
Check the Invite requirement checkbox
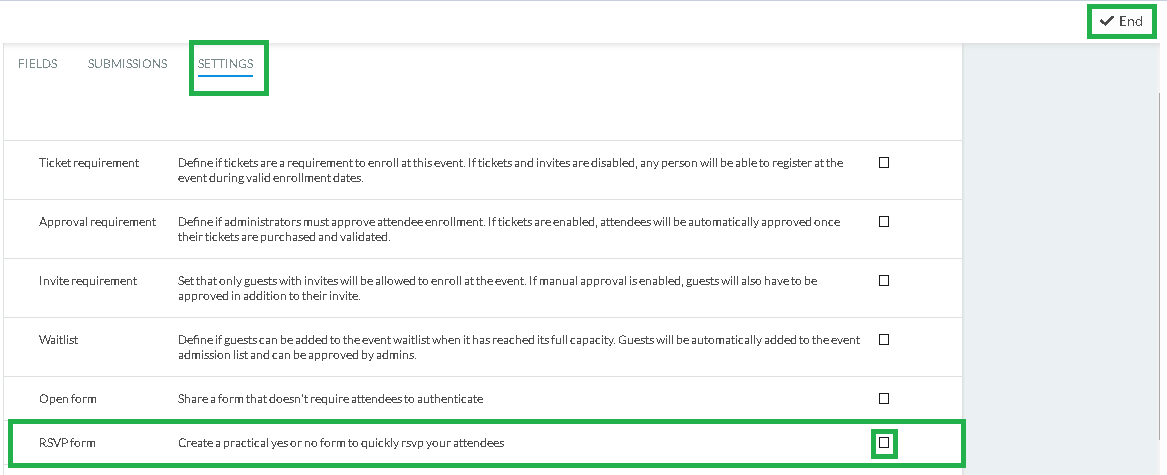pos(883,281)
